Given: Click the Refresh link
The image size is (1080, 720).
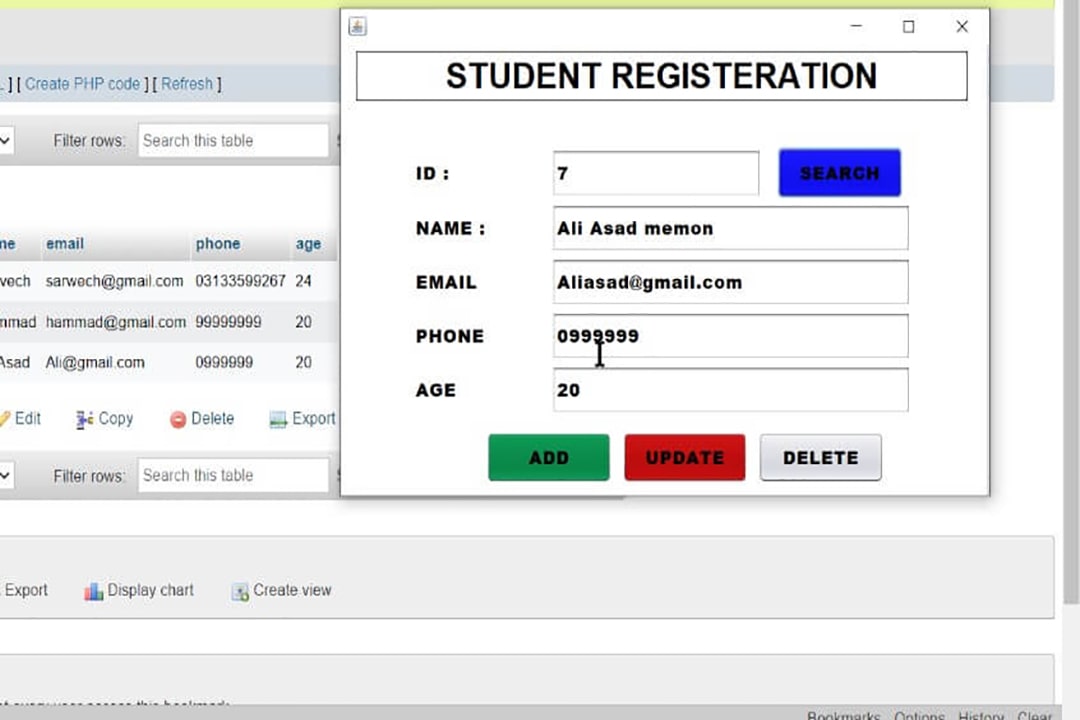Looking at the screenshot, I should click(x=187, y=84).
